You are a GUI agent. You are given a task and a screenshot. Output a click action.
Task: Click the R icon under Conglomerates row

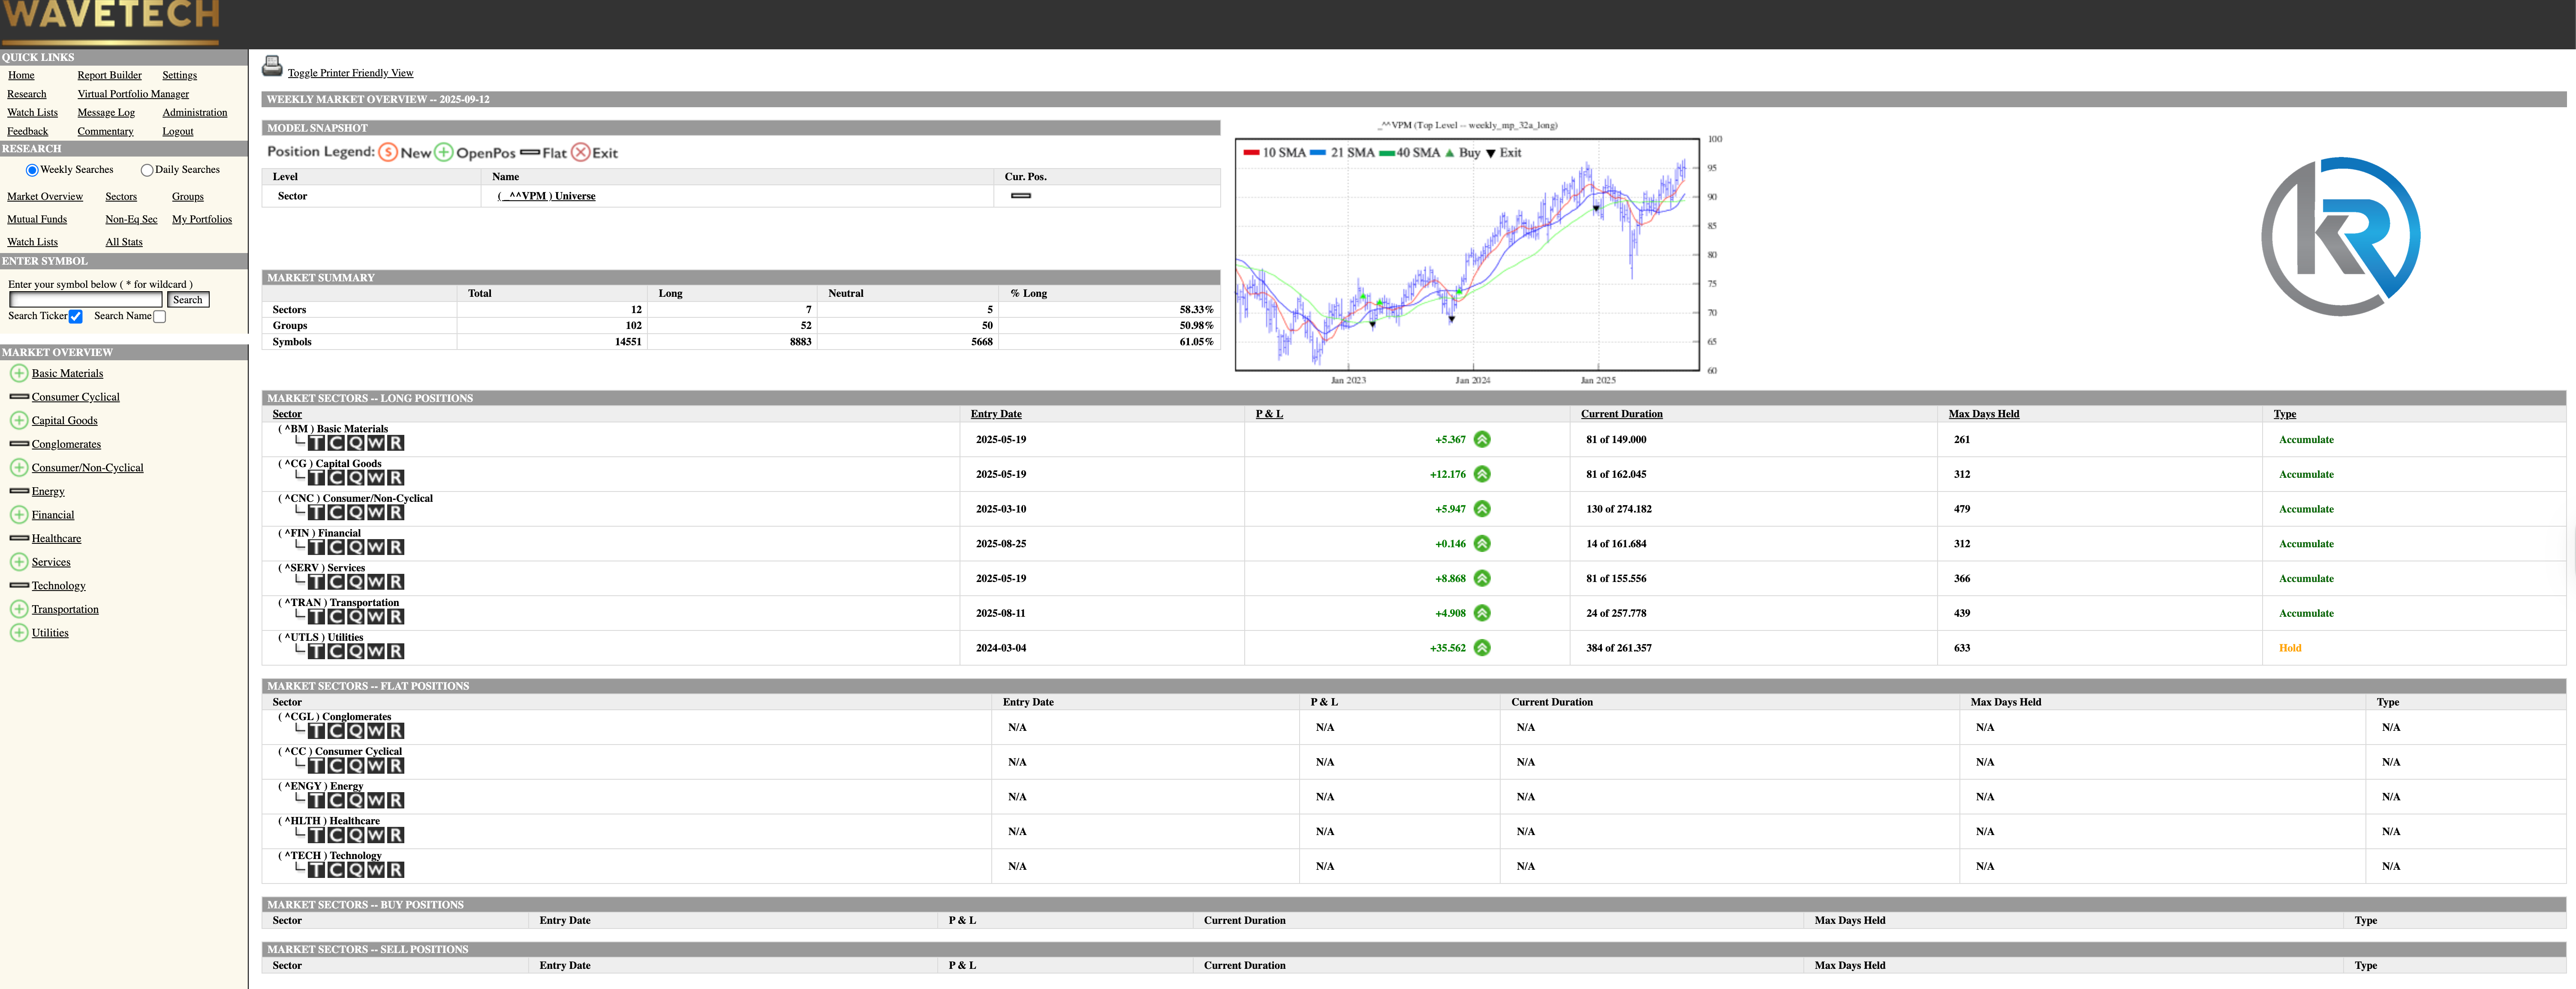[x=396, y=731]
